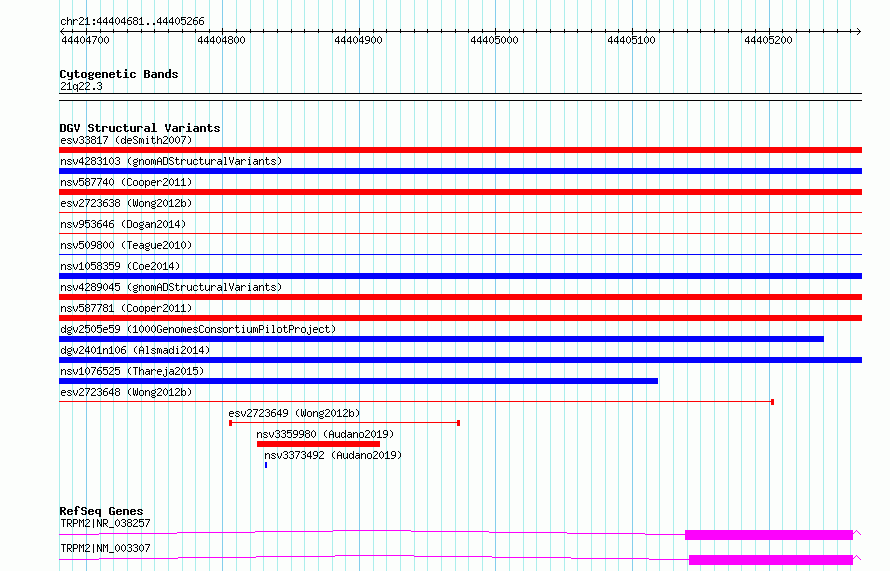Open TRPM2|NR_038257 gene label
This screenshot has width=890, height=571.
[105, 523]
